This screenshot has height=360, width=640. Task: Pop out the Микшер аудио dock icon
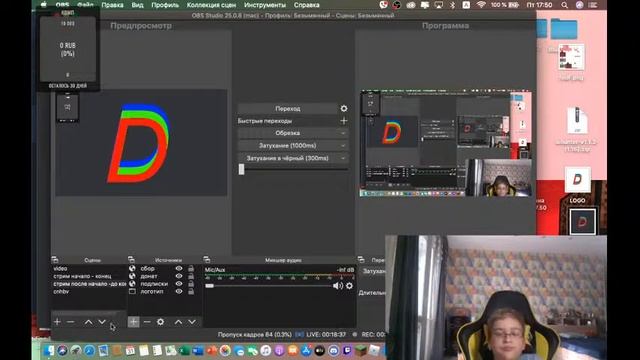[207, 260]
